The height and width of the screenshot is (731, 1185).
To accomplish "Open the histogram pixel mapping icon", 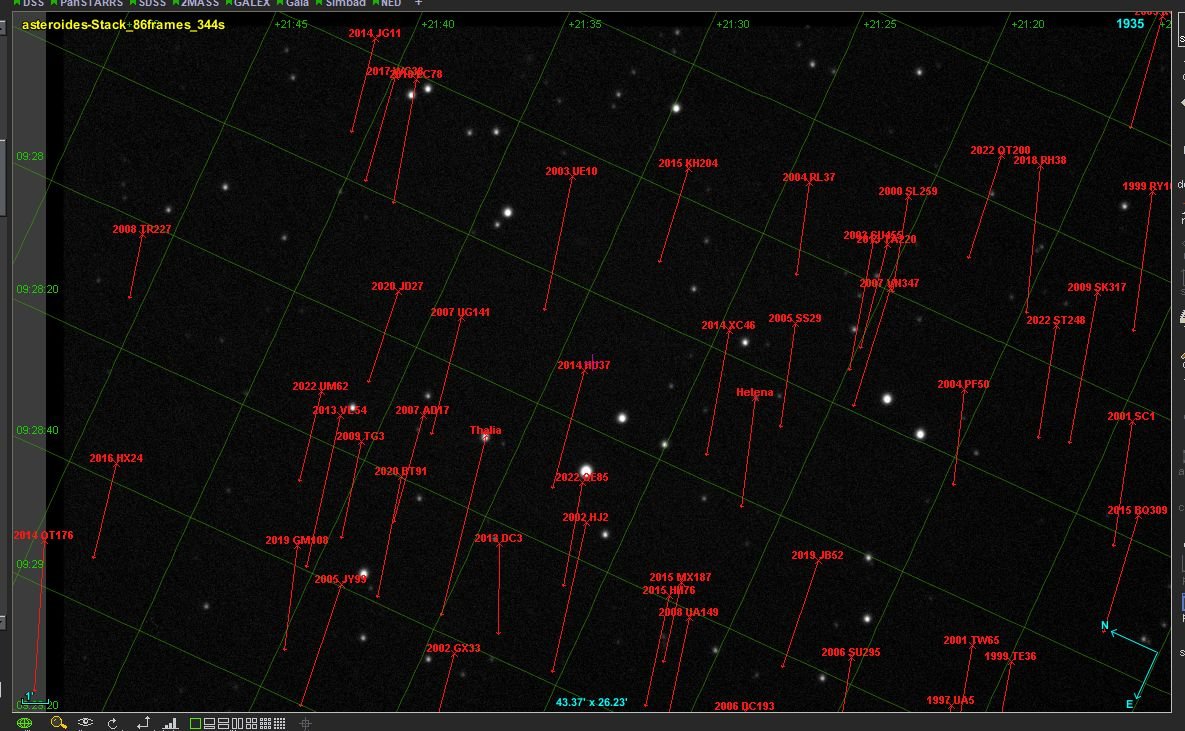I will [x=170, y=723].
